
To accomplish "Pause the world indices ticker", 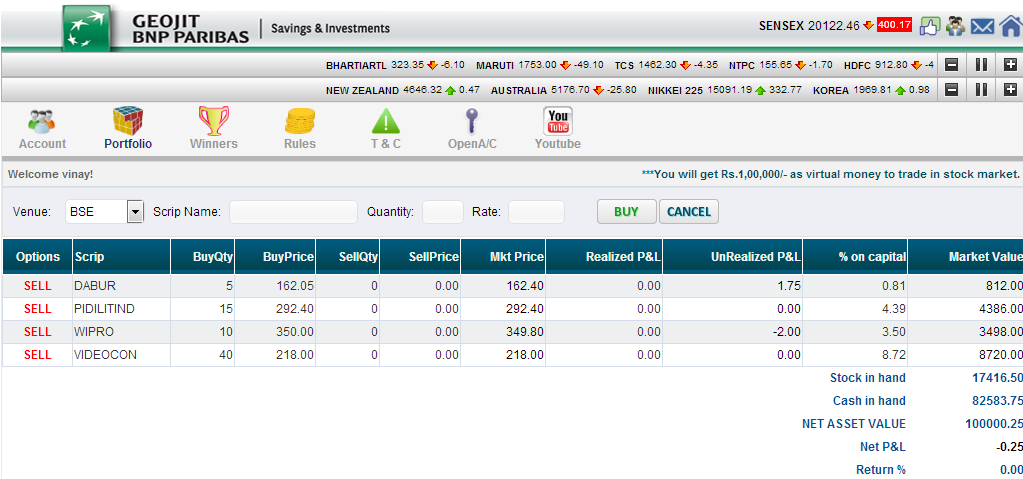I will point(981,89).
